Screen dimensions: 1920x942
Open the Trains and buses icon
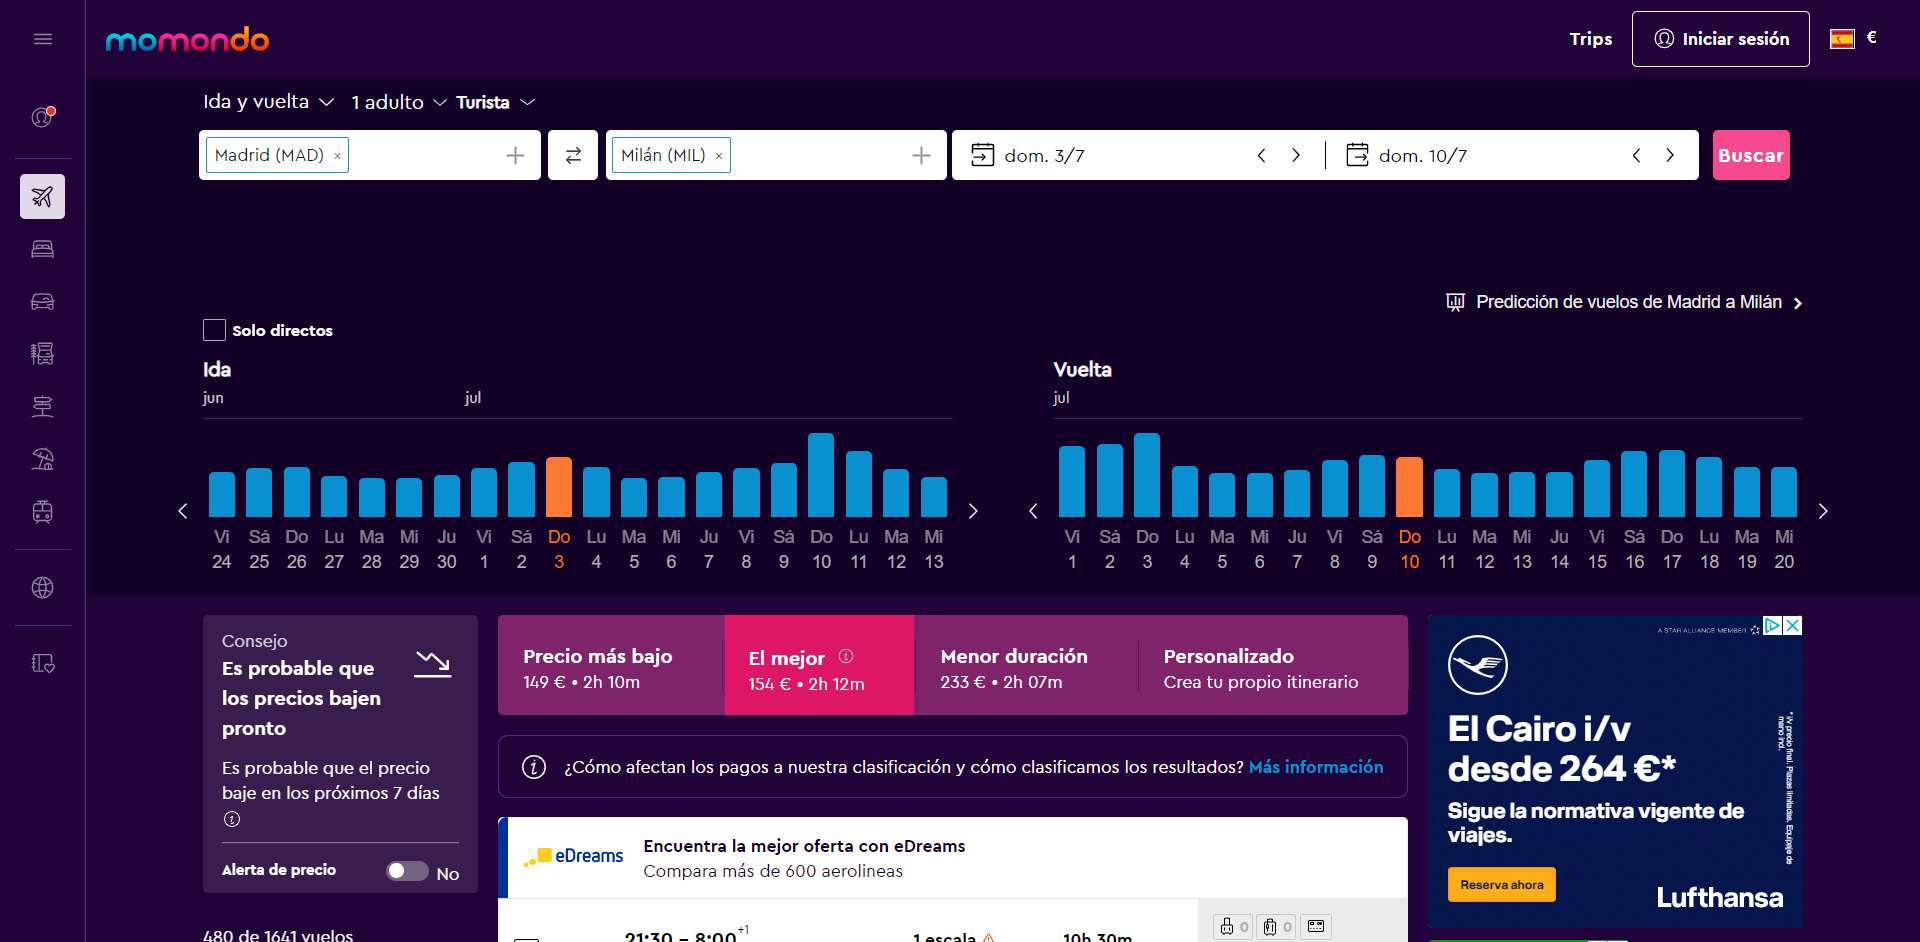42,512
